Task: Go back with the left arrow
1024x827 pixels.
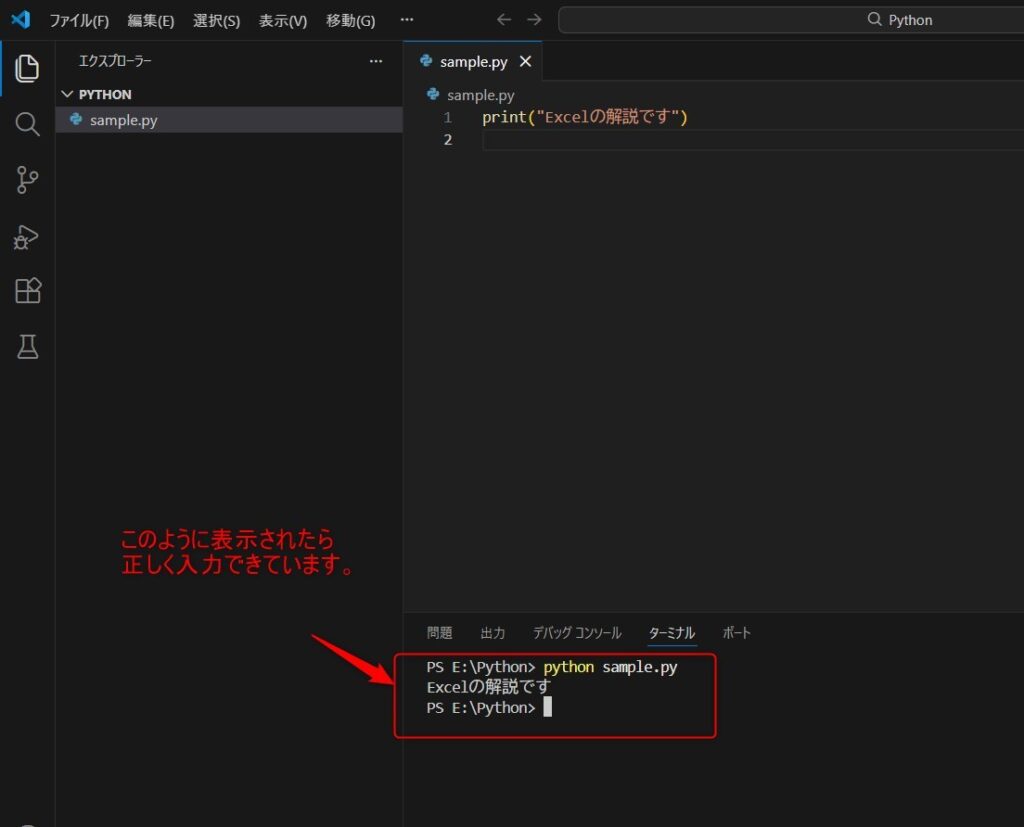Action: tap(504, 20)
